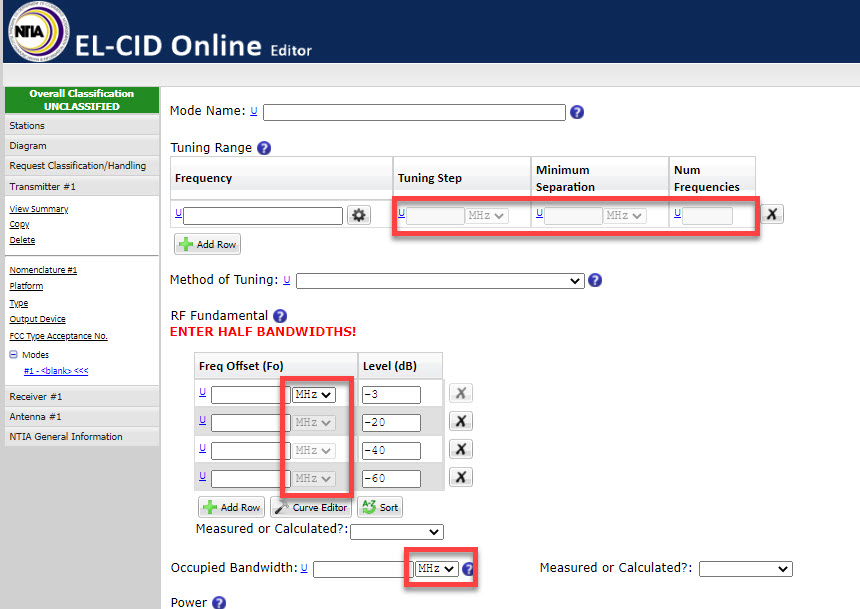
Task: Click the Tuning Step value field
Action: (435, 216)
